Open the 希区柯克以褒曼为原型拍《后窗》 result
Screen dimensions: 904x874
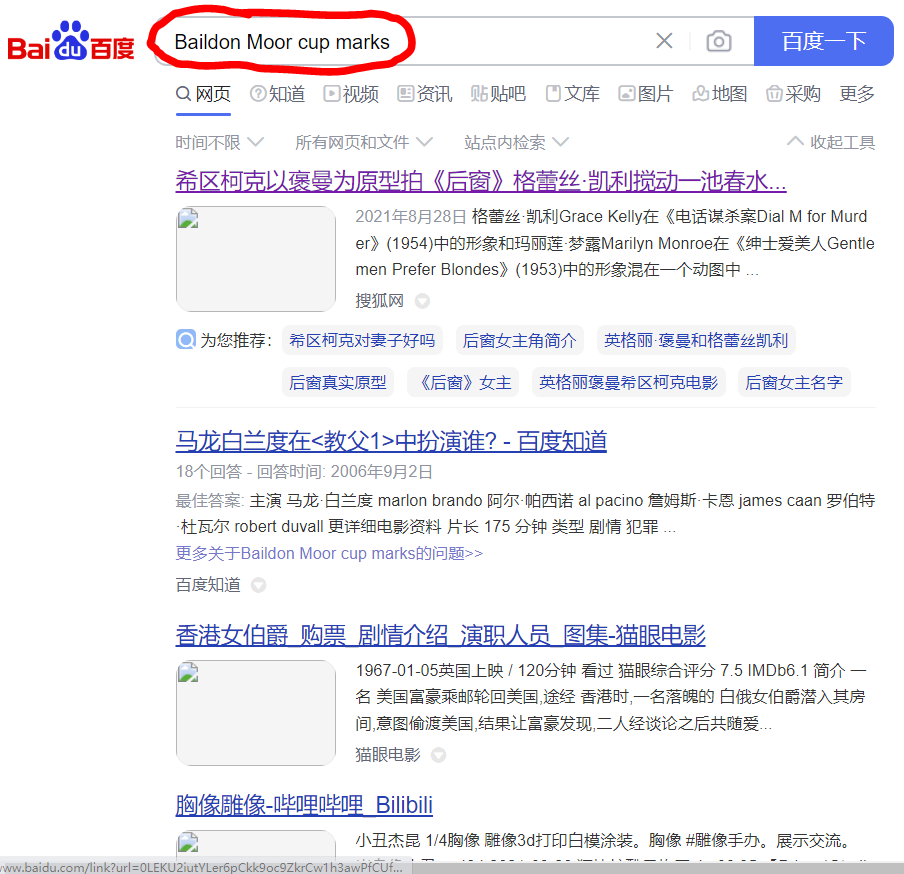[481, 182]
